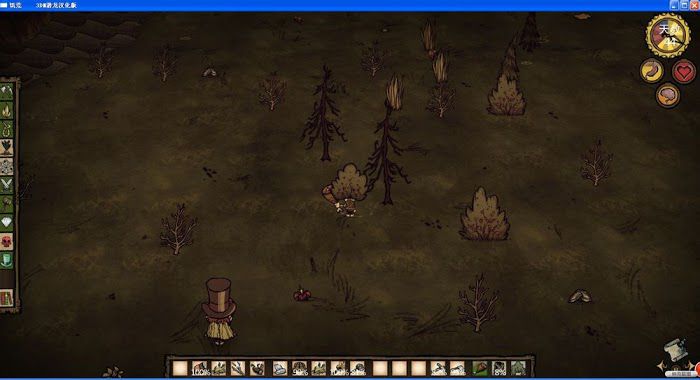The height and width of the screenshot is (380, 700).
Task: Select the fourth inventory slot item
Action: [238, 368]
